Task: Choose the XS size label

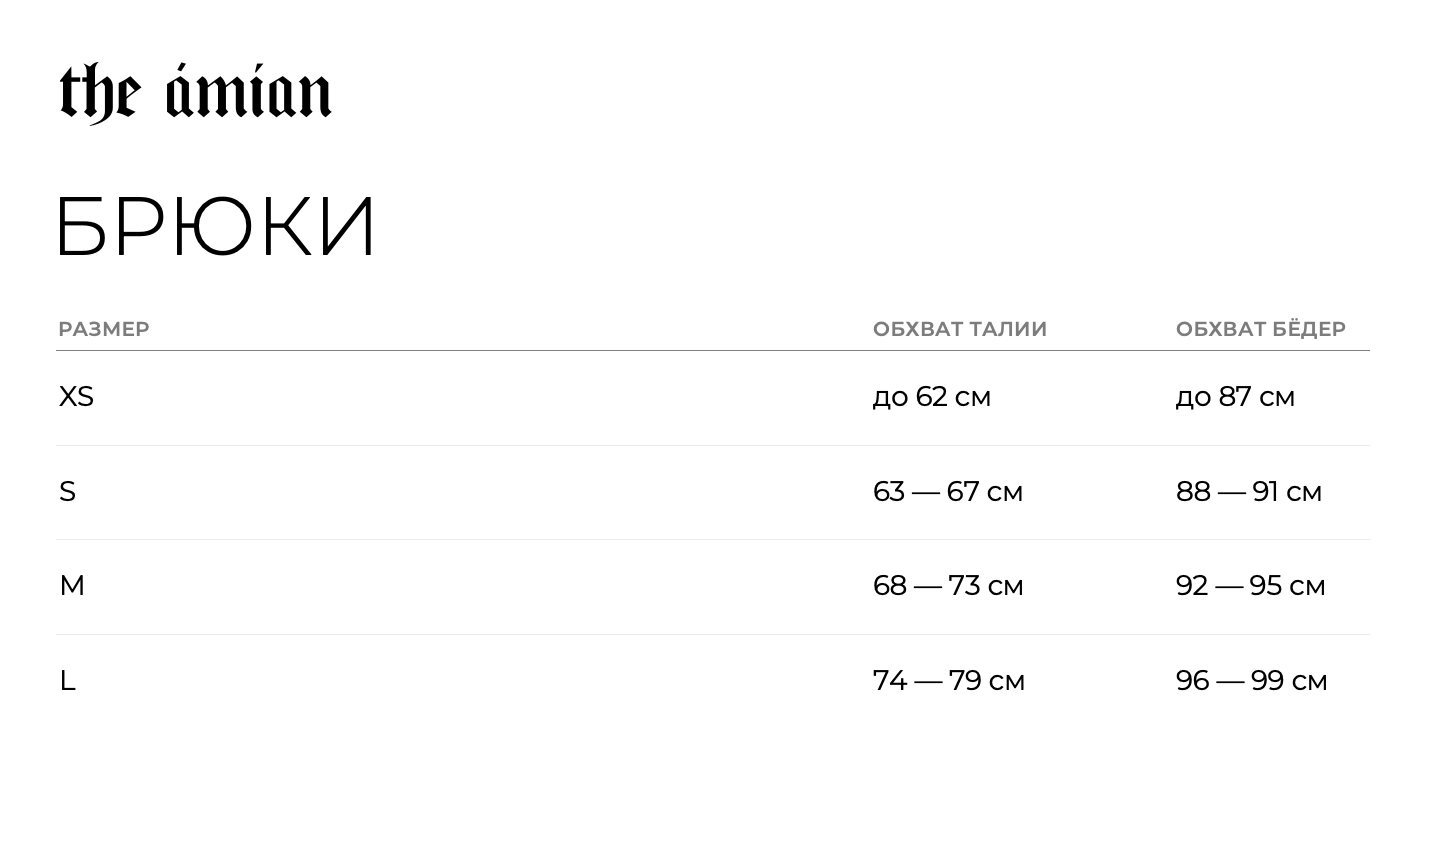Action: tap(76, 397)
